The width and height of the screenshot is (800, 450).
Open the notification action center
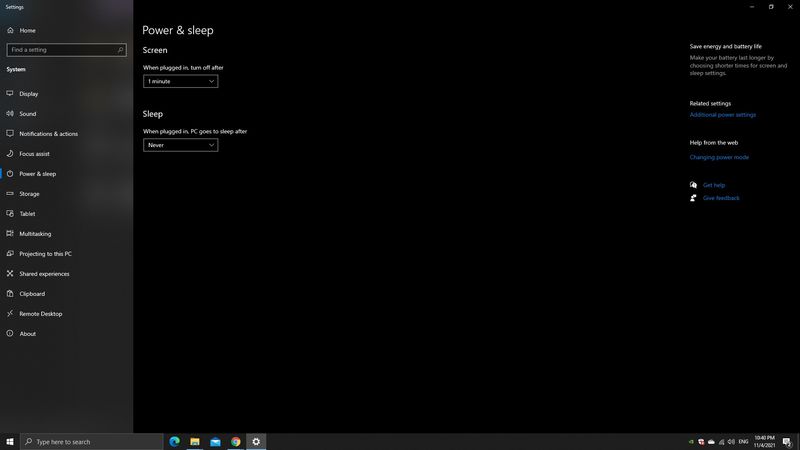coord(787,442)
